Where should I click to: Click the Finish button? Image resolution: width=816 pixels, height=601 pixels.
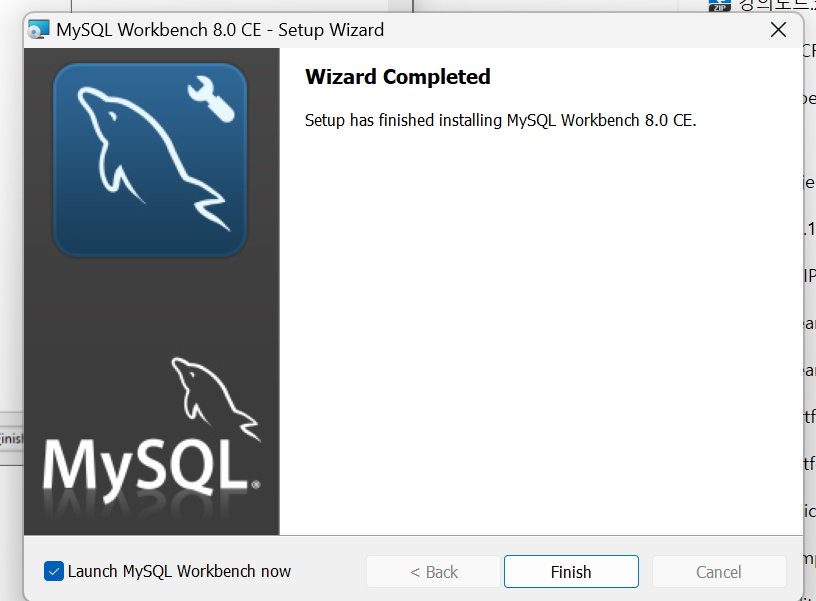tap(571, 571)
